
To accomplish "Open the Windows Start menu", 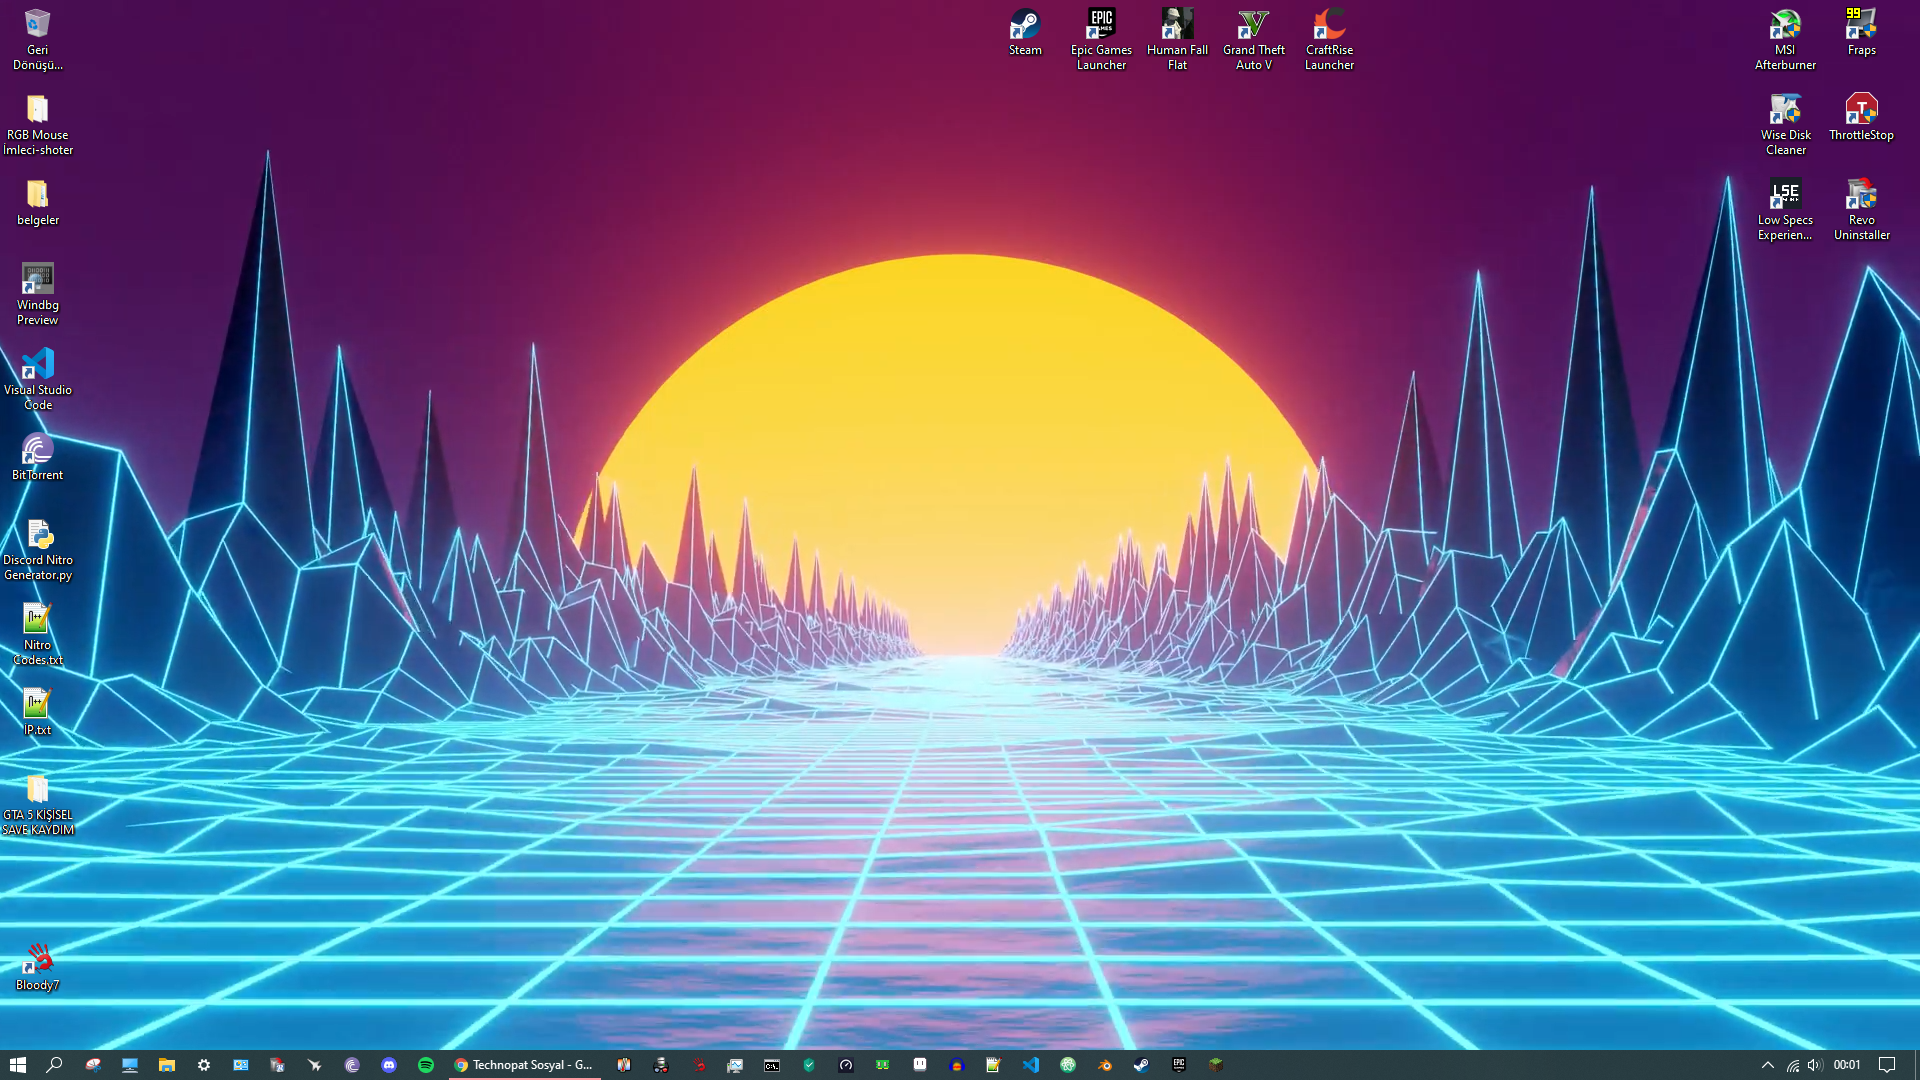I will pyautogui.click(x=17, y=1065).
